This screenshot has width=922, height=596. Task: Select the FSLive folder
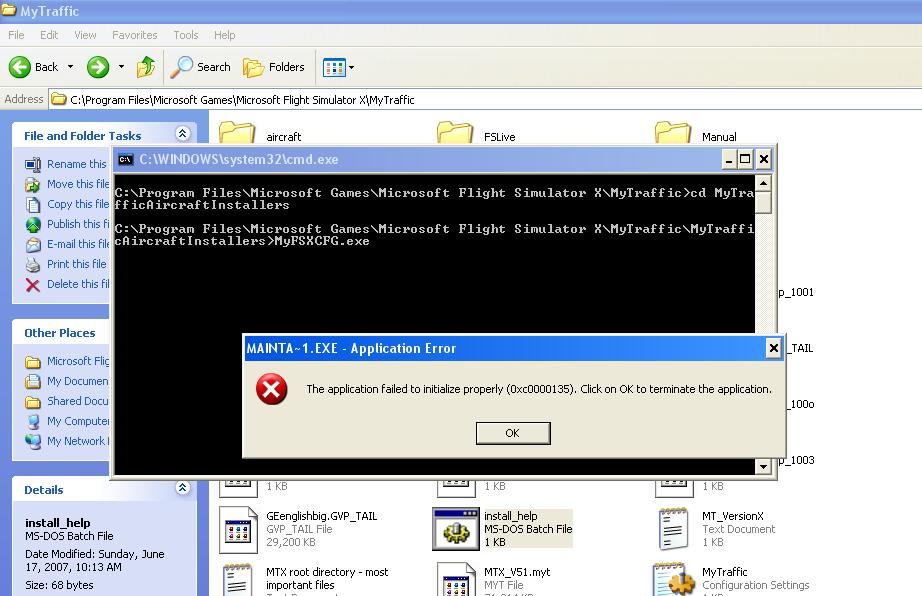[x=476, y=134]
